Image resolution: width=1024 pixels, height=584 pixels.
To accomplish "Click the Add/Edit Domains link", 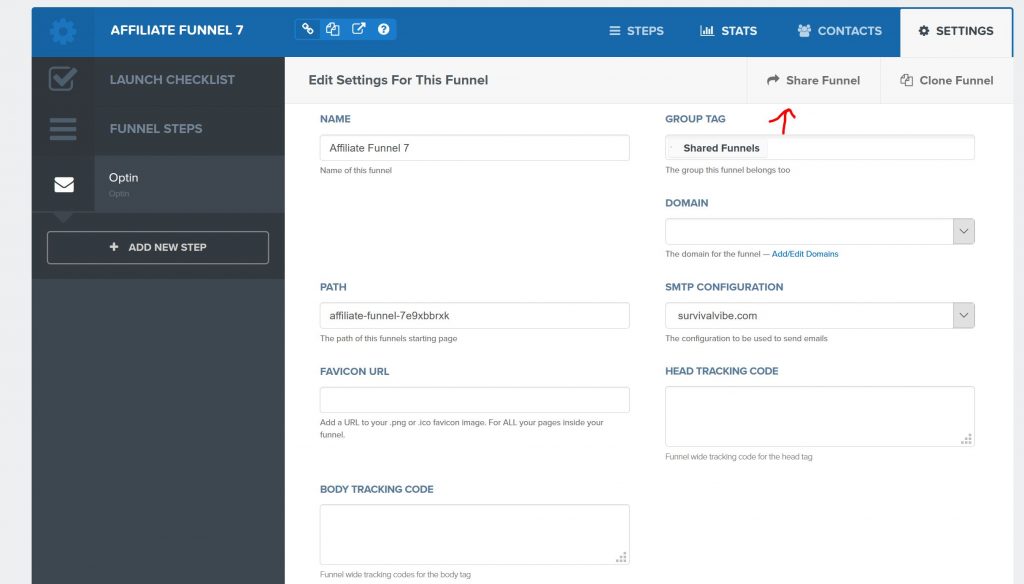I will pyautogui.click(x=805, y=254).
